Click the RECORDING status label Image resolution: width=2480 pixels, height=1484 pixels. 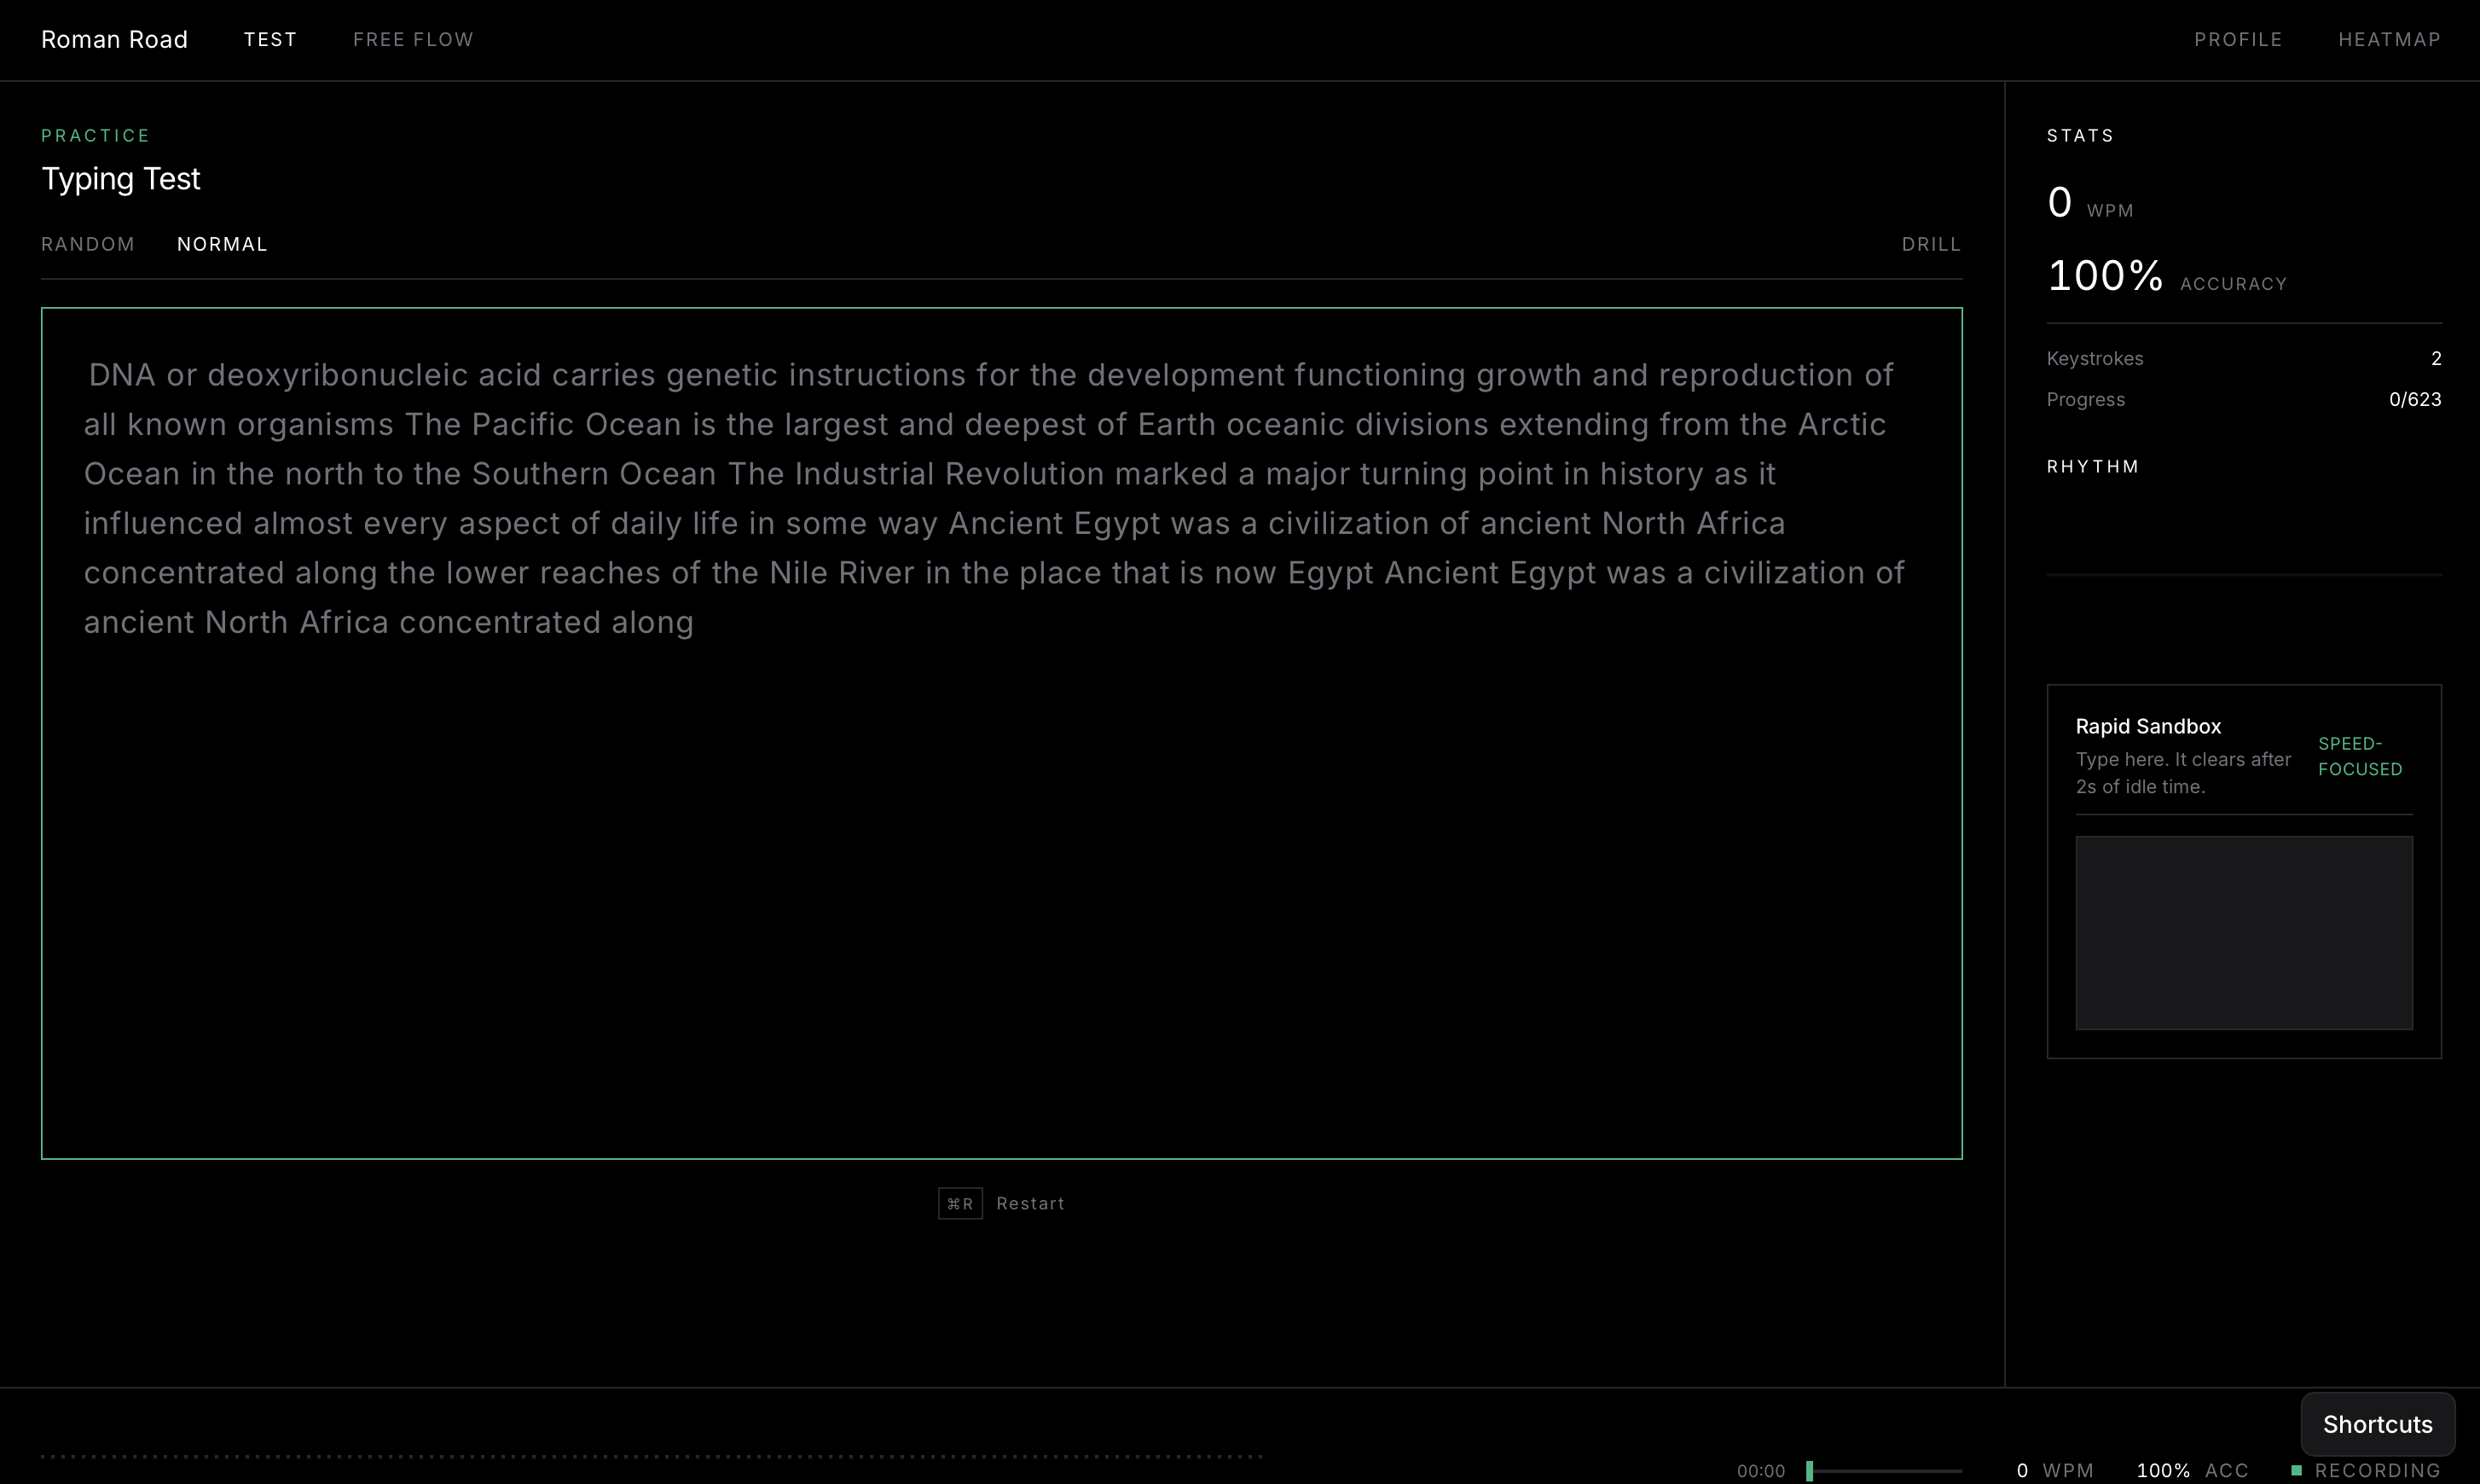click(x=2376, y=1470)
